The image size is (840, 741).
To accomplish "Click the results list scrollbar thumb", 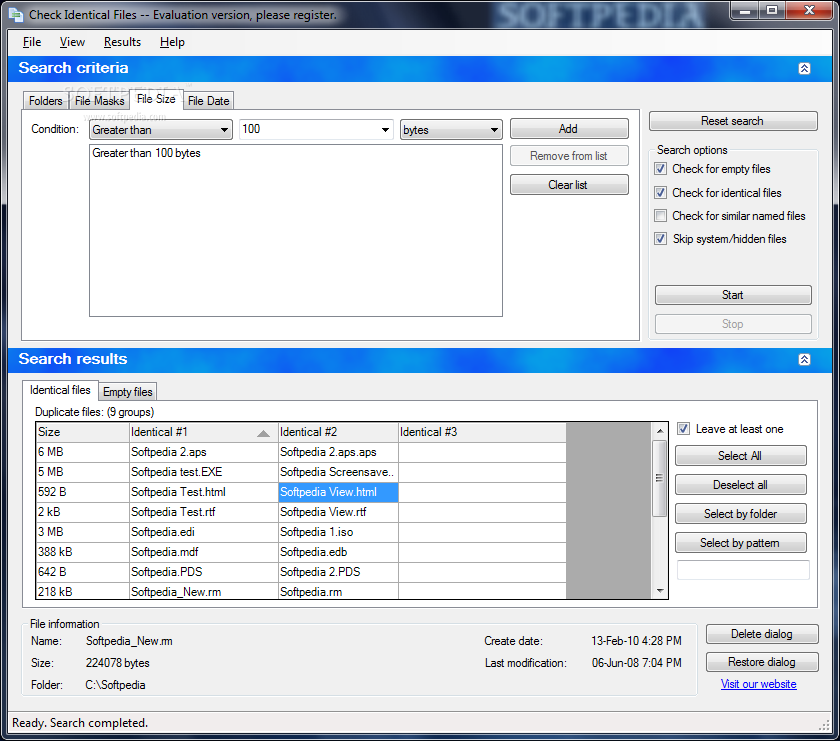I will (x=659, y=478).
